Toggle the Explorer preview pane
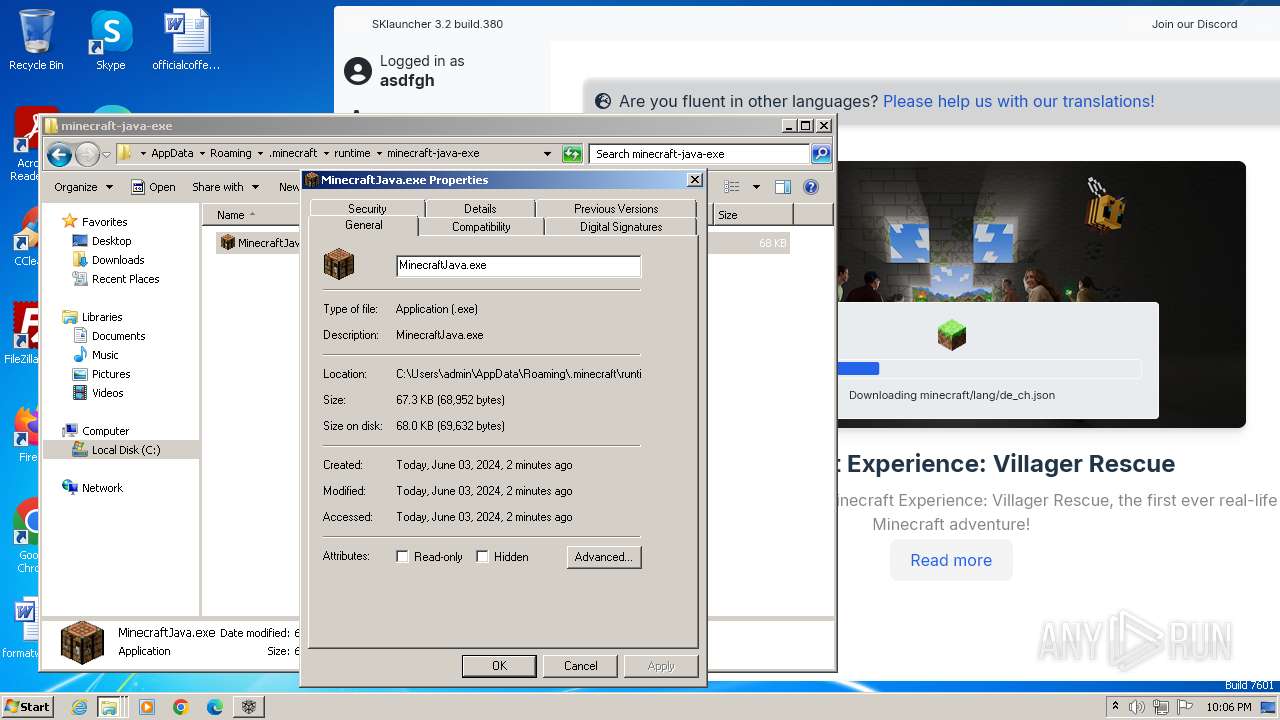 point(783,187)
